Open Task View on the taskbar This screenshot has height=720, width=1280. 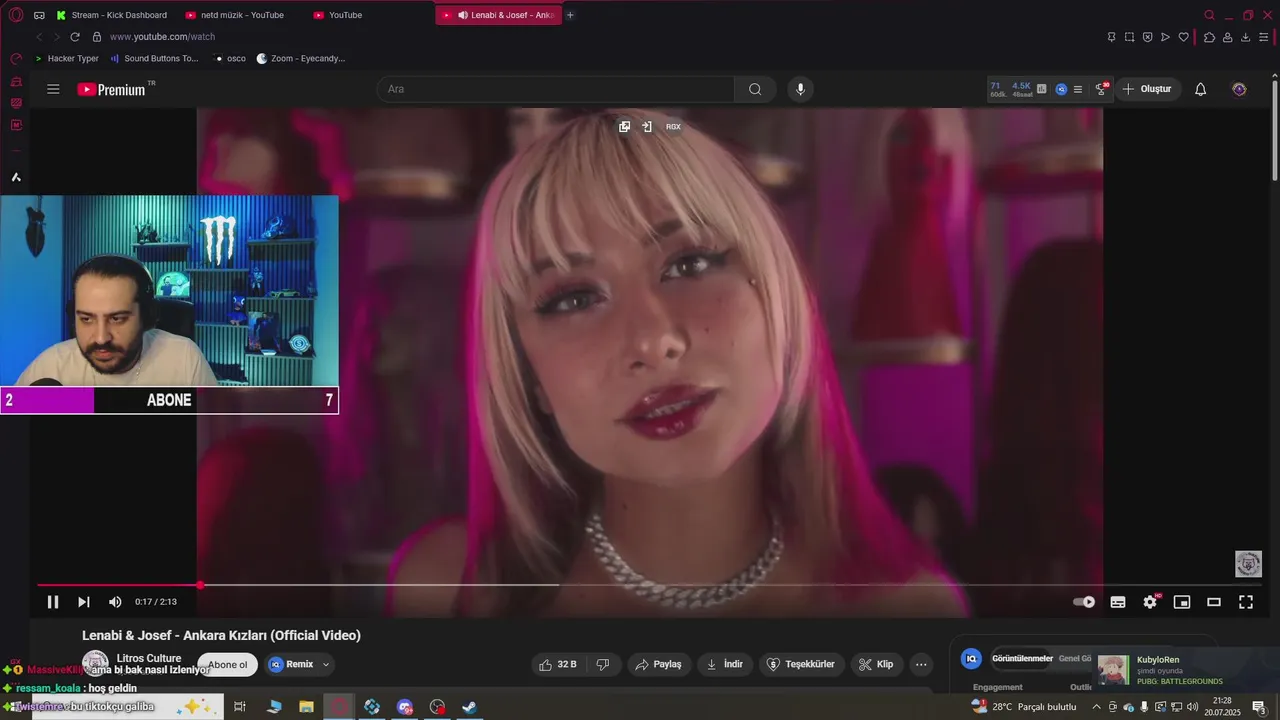[x=240, y=707]
